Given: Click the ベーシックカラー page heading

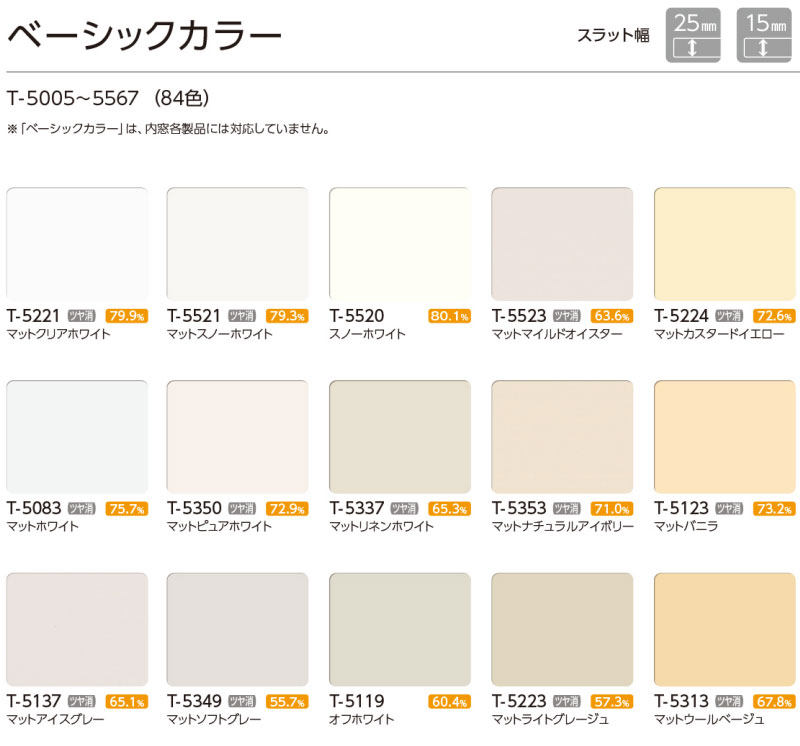Looking at the screenshot, I should (144, 37).
